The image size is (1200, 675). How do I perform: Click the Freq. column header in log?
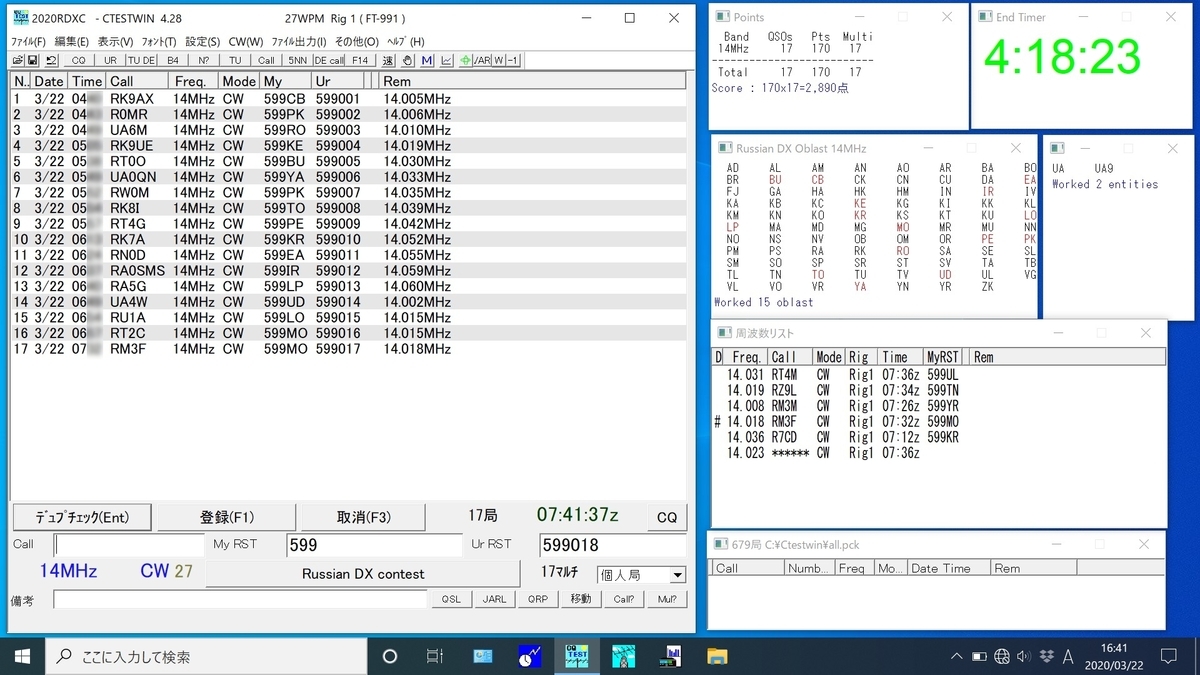192,81
